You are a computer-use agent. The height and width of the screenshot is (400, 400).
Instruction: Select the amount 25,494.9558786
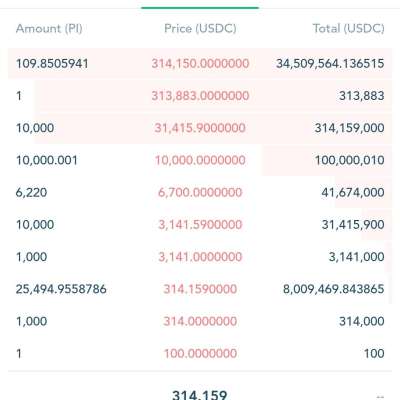pos(61,289)
